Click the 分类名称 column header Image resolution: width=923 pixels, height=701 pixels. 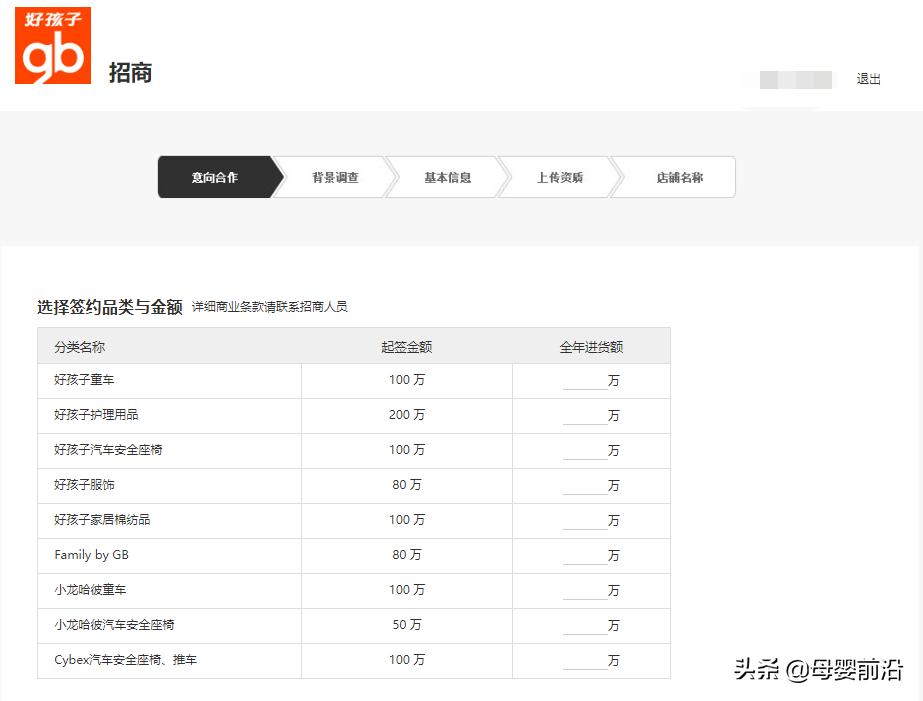pyautogui.click(x=79, y=347)
